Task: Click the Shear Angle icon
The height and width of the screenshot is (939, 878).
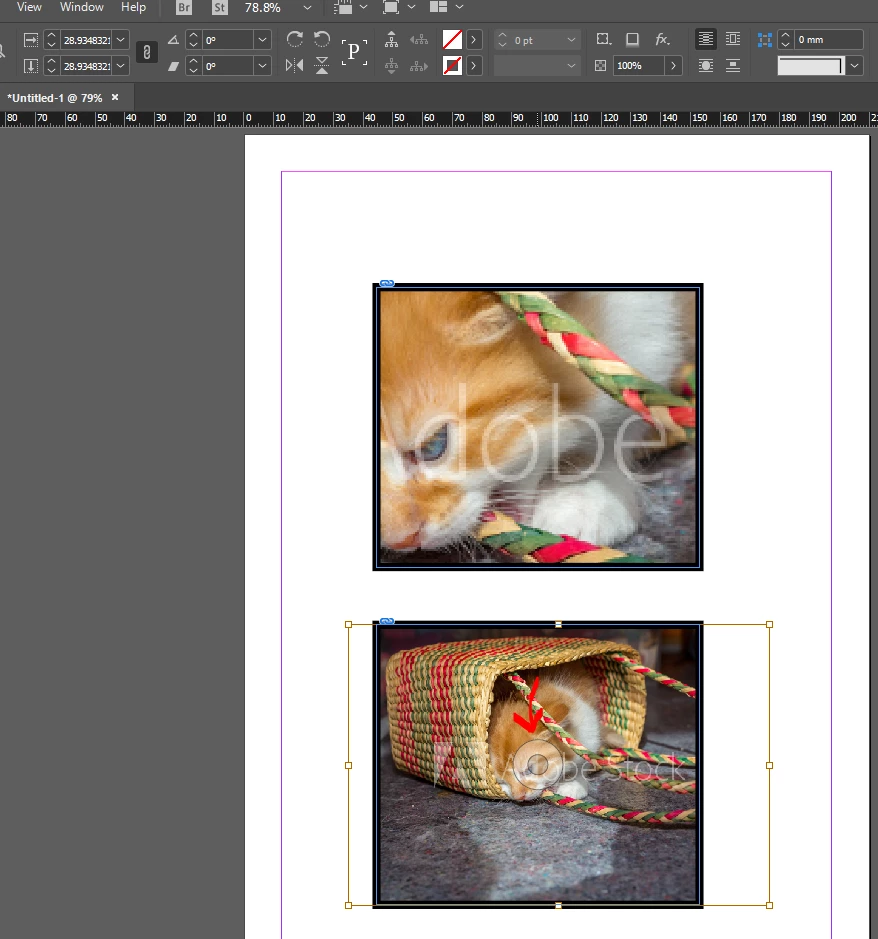Action: 173,66
